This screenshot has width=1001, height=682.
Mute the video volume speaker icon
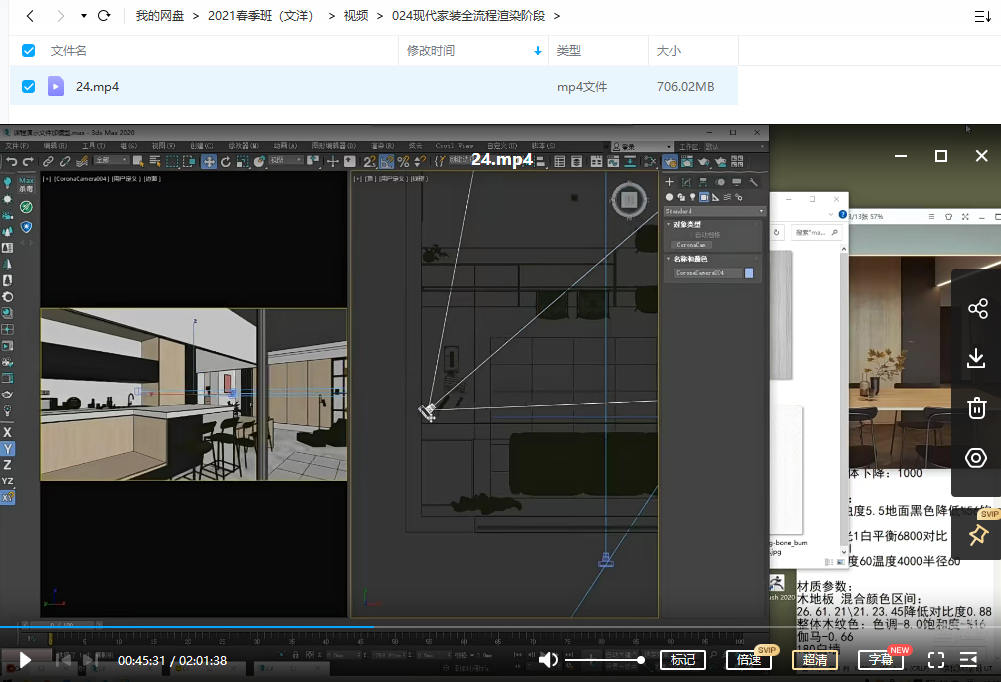(548, 660)
